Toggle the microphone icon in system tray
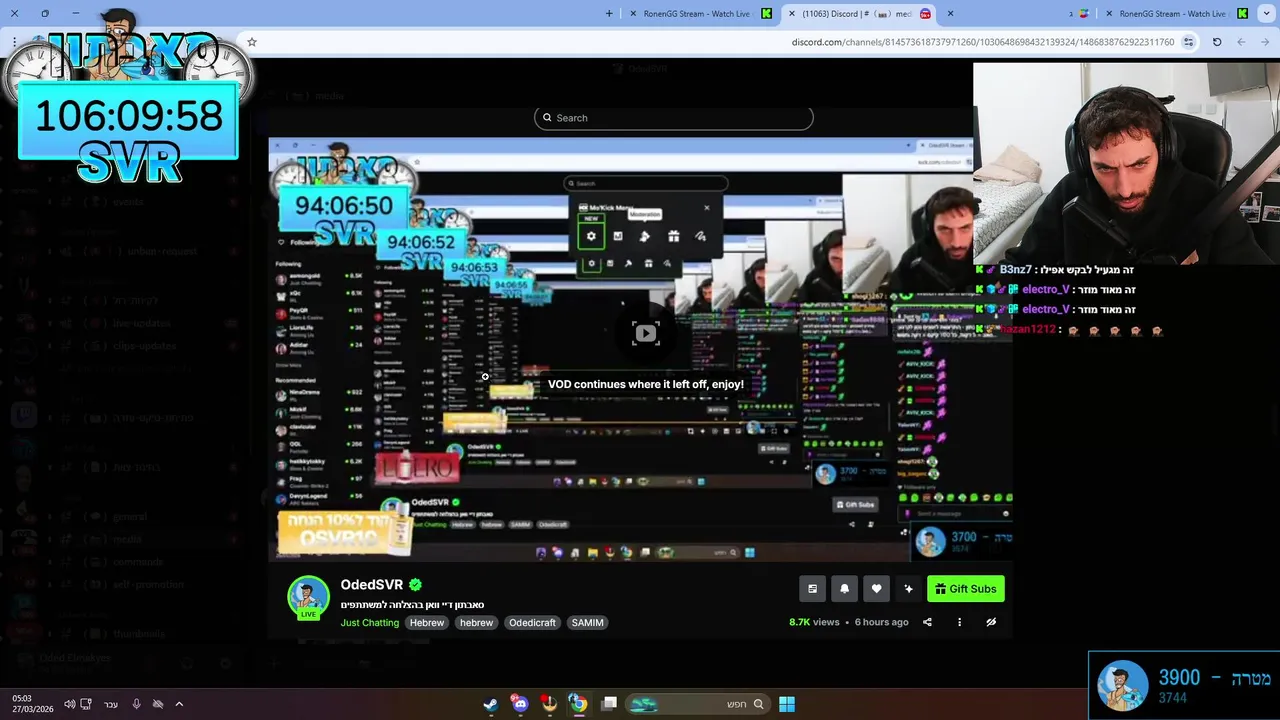This screenshot has width=1280, height=720. click(136, 704)
